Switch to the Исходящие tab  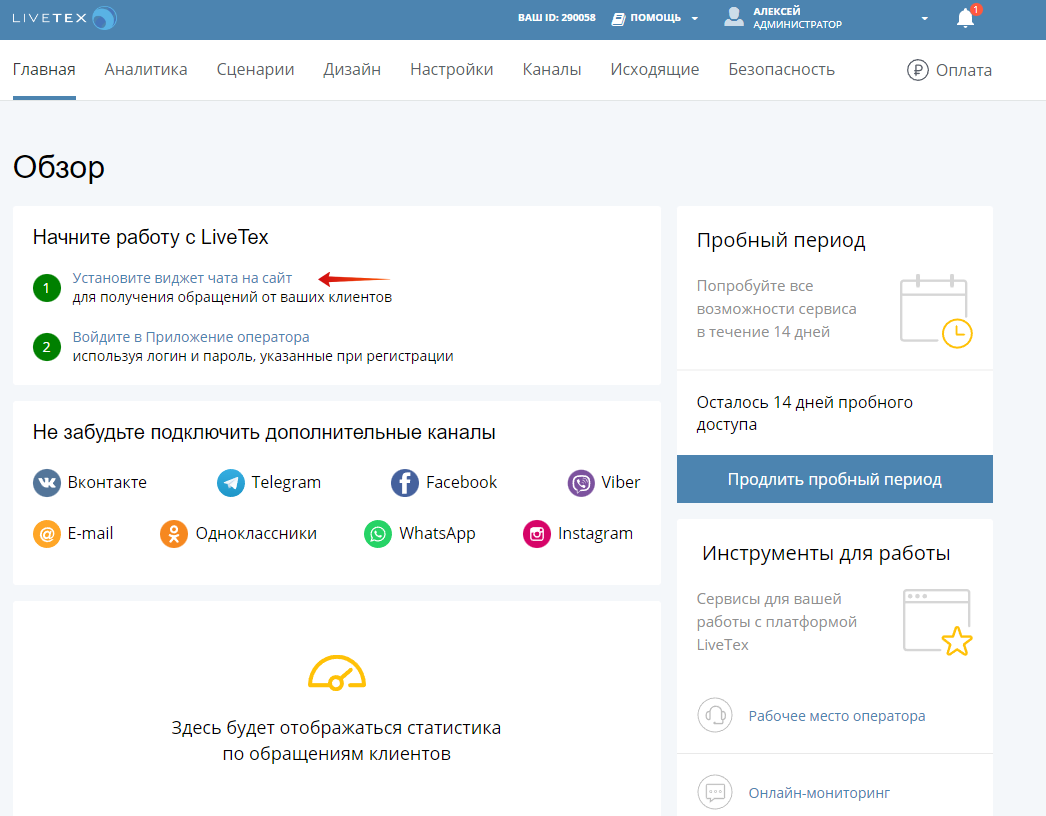654,69
